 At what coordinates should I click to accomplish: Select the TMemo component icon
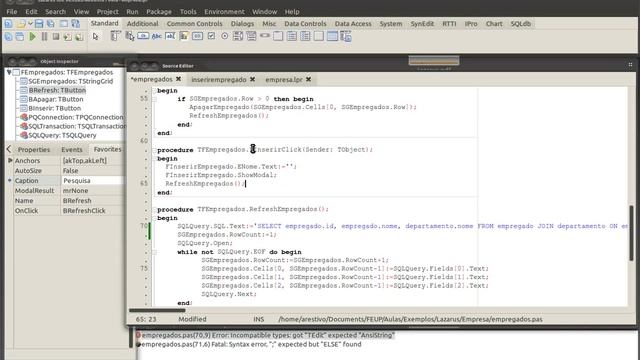(184, 36)
